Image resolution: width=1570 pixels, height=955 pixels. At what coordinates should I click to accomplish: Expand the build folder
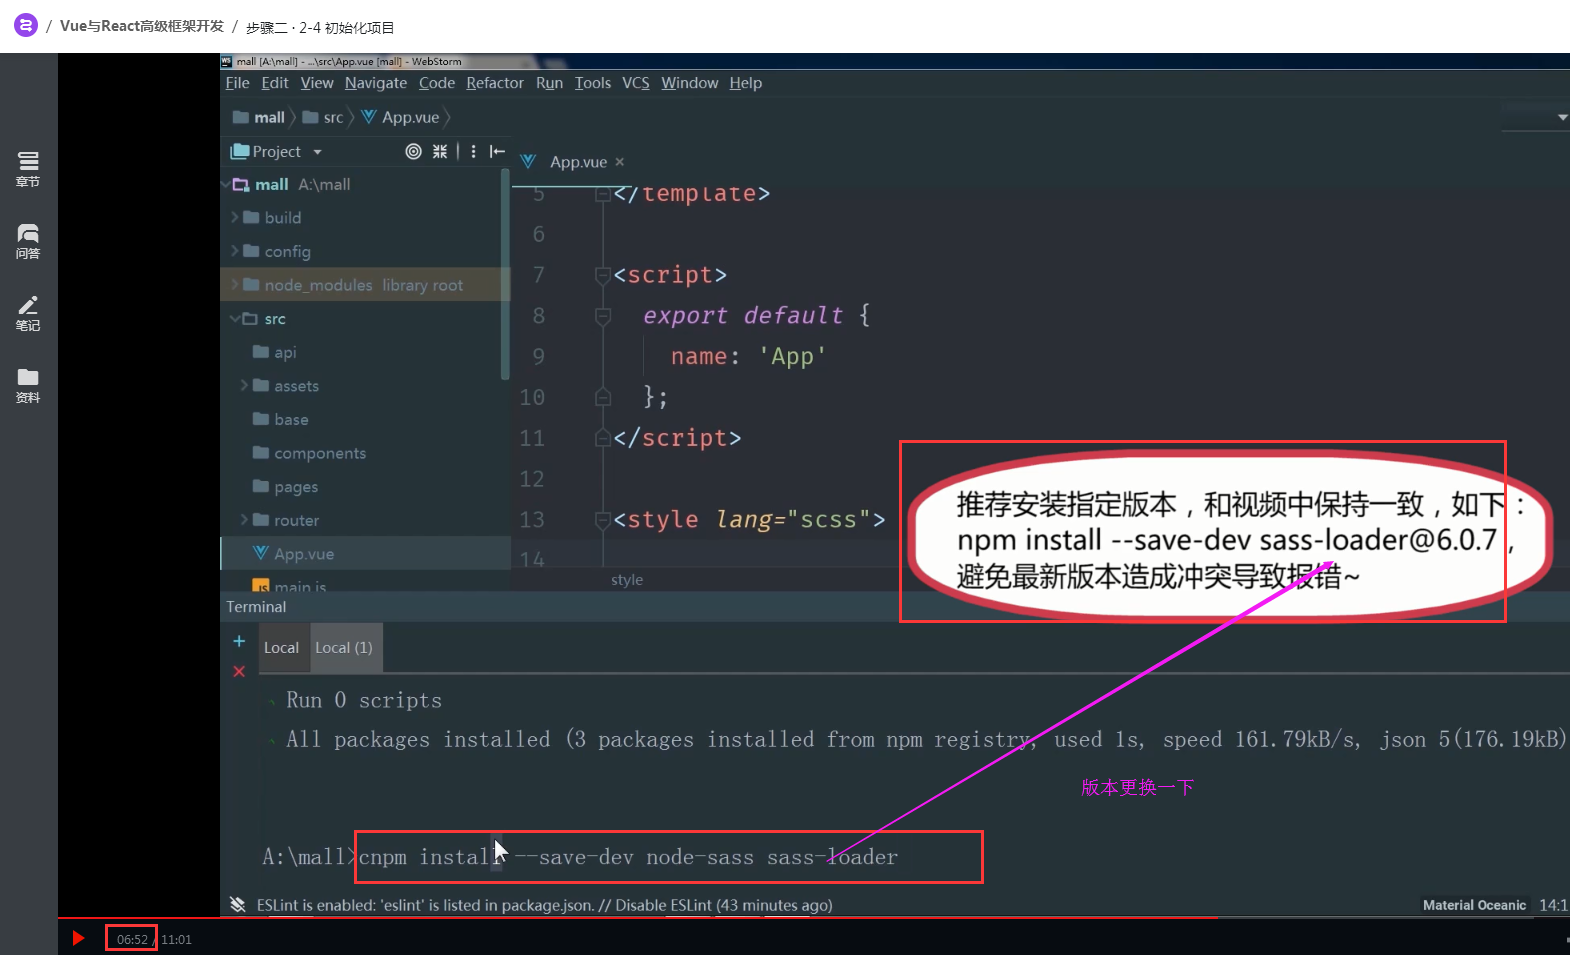coord(235,217)
